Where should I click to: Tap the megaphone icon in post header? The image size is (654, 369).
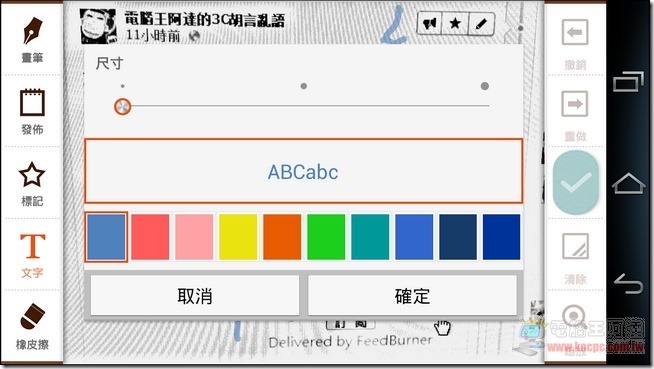pos(430,23)
